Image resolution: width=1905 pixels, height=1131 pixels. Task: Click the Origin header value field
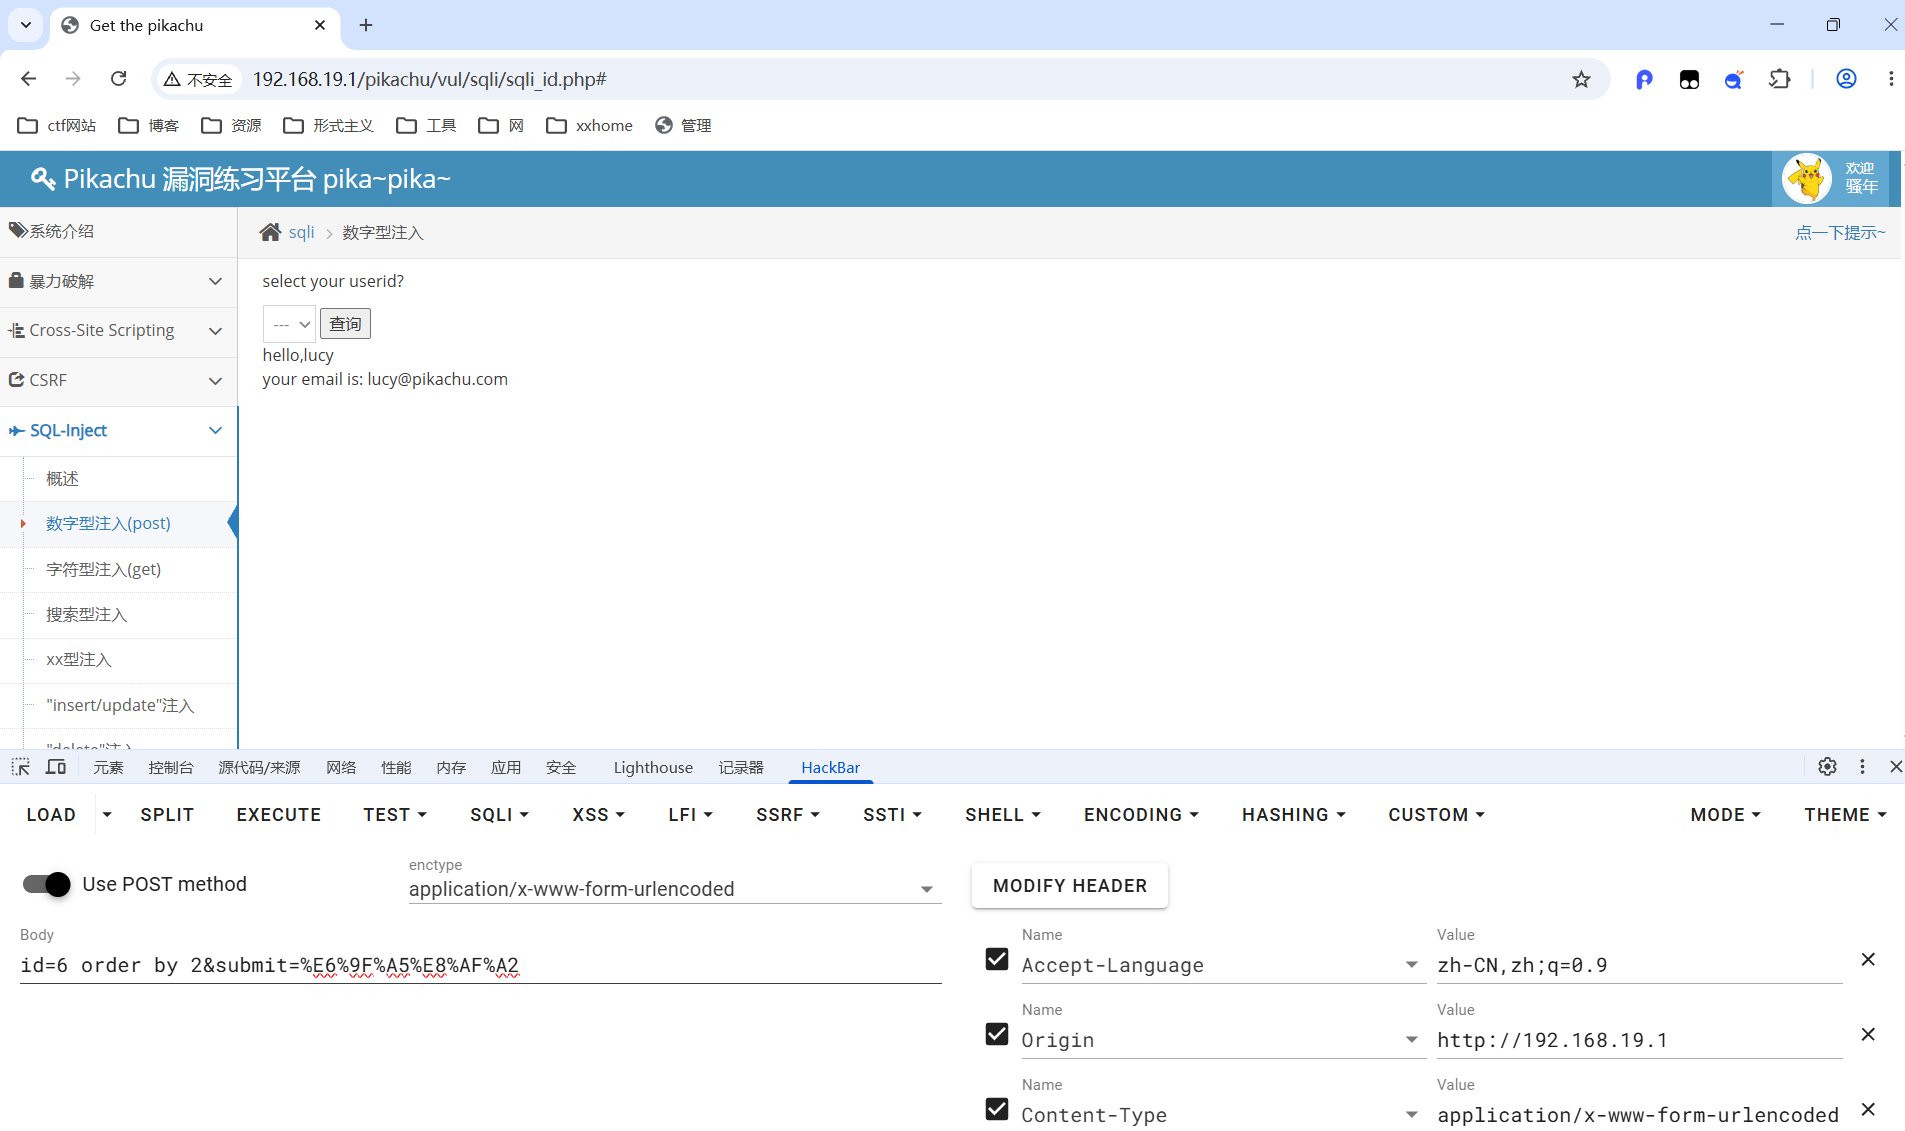point(1639,1040)
